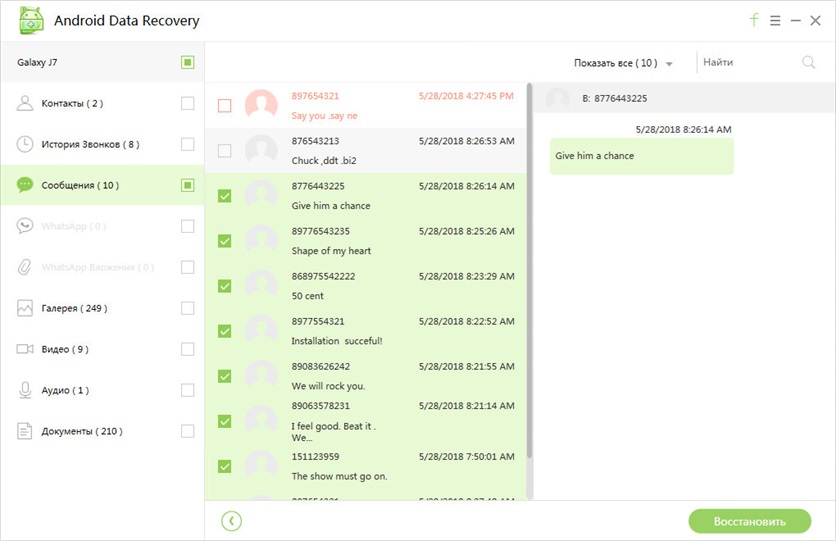Enable the Аудио checkbox

click(188, 390)
